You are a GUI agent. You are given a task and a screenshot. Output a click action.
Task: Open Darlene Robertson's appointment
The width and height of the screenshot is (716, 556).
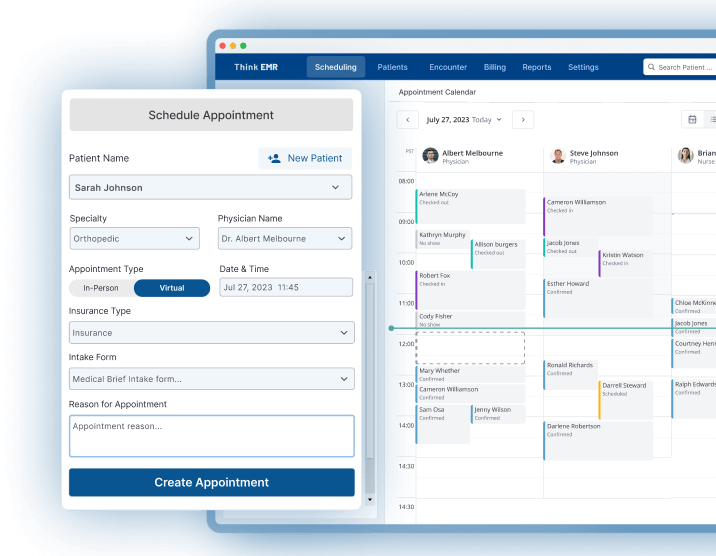598,441
